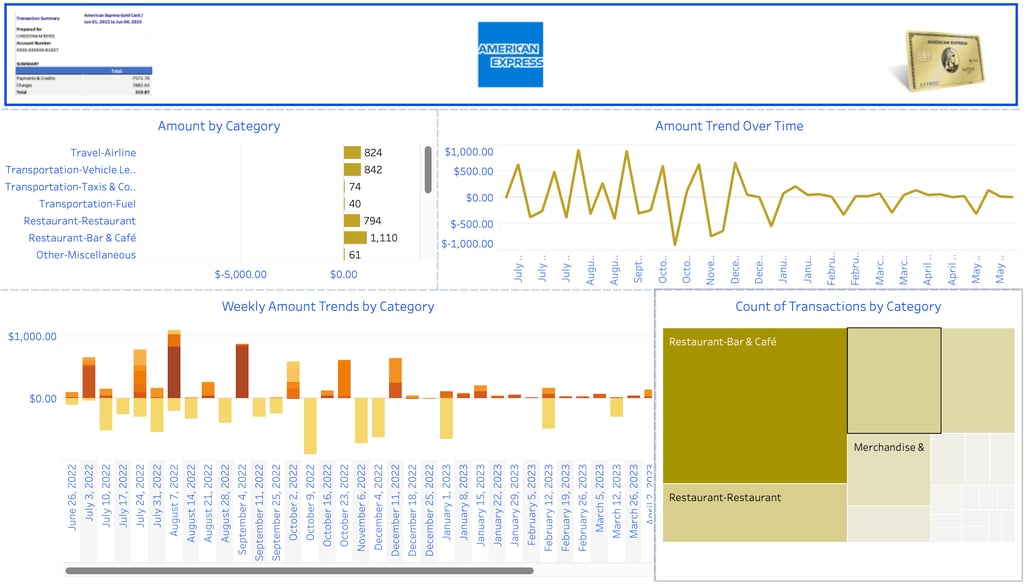Select the Travel-Airline category label
This screenshot has width=1024, height=585.
pyautogui.click(x=103, y=153)
